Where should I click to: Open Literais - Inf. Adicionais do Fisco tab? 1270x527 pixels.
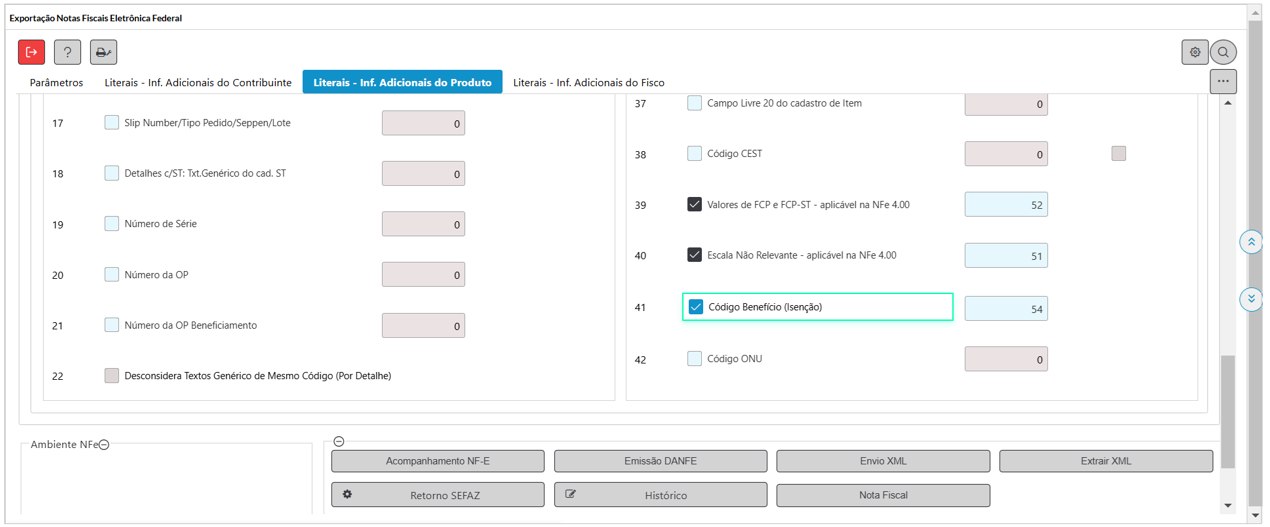pos(589,82)
